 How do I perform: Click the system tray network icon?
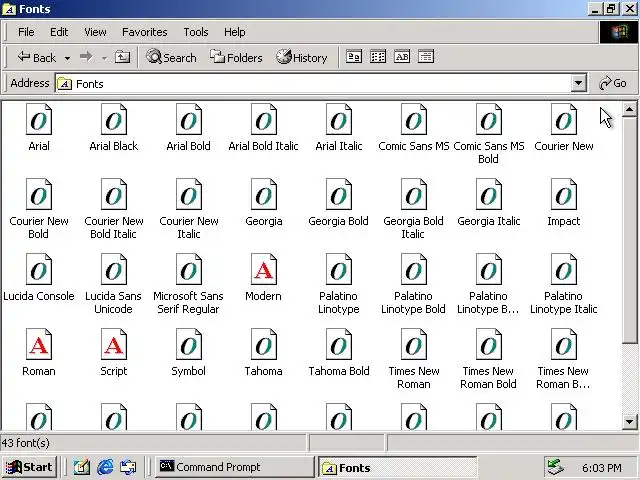pos(556,467)
